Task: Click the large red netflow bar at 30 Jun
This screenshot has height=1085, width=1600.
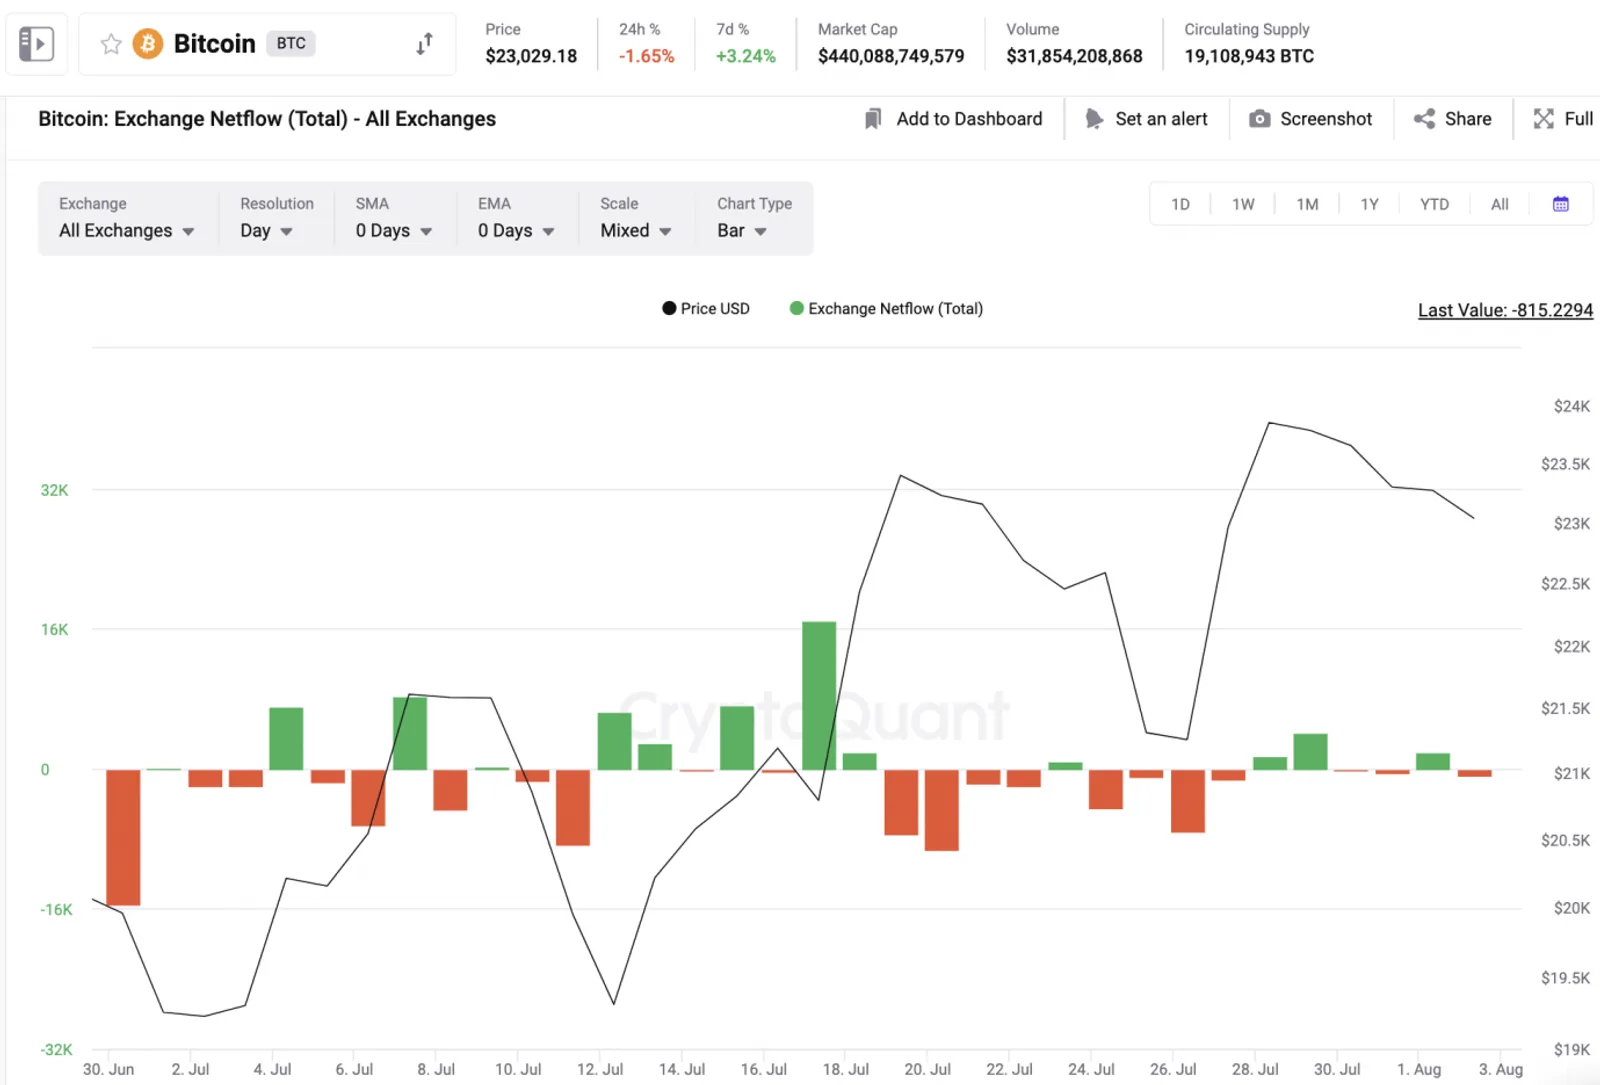Action: click(123, 837)
